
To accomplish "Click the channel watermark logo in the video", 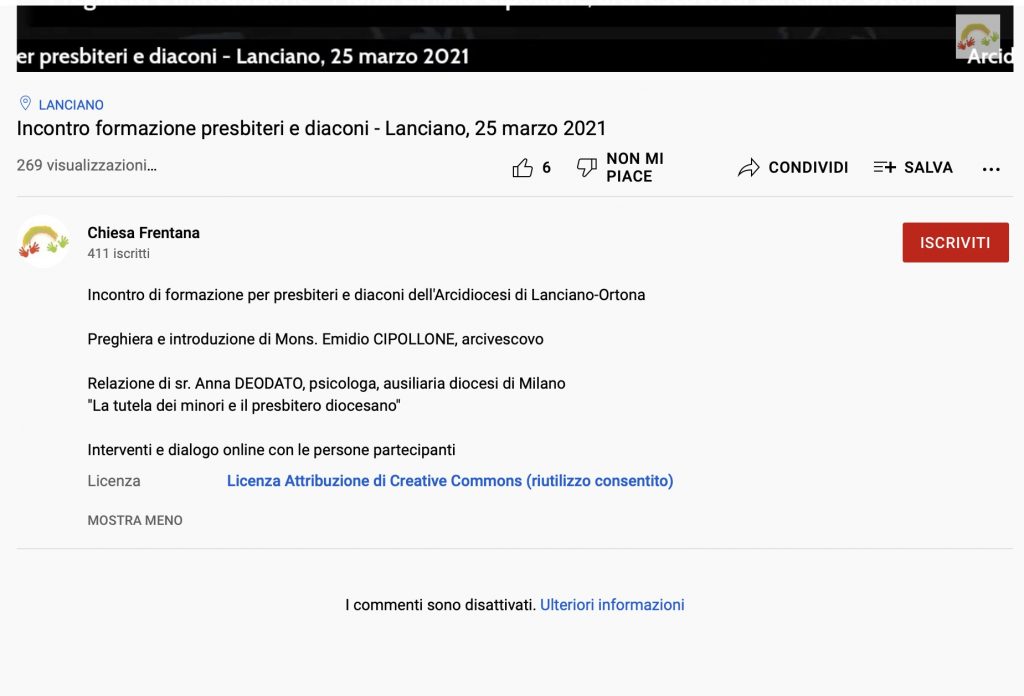I will 977,36.
